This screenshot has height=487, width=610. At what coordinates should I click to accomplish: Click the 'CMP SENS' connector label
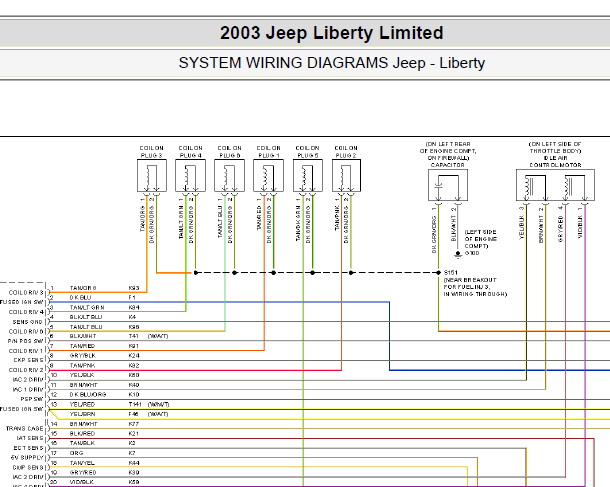click(x=28, y=467)
